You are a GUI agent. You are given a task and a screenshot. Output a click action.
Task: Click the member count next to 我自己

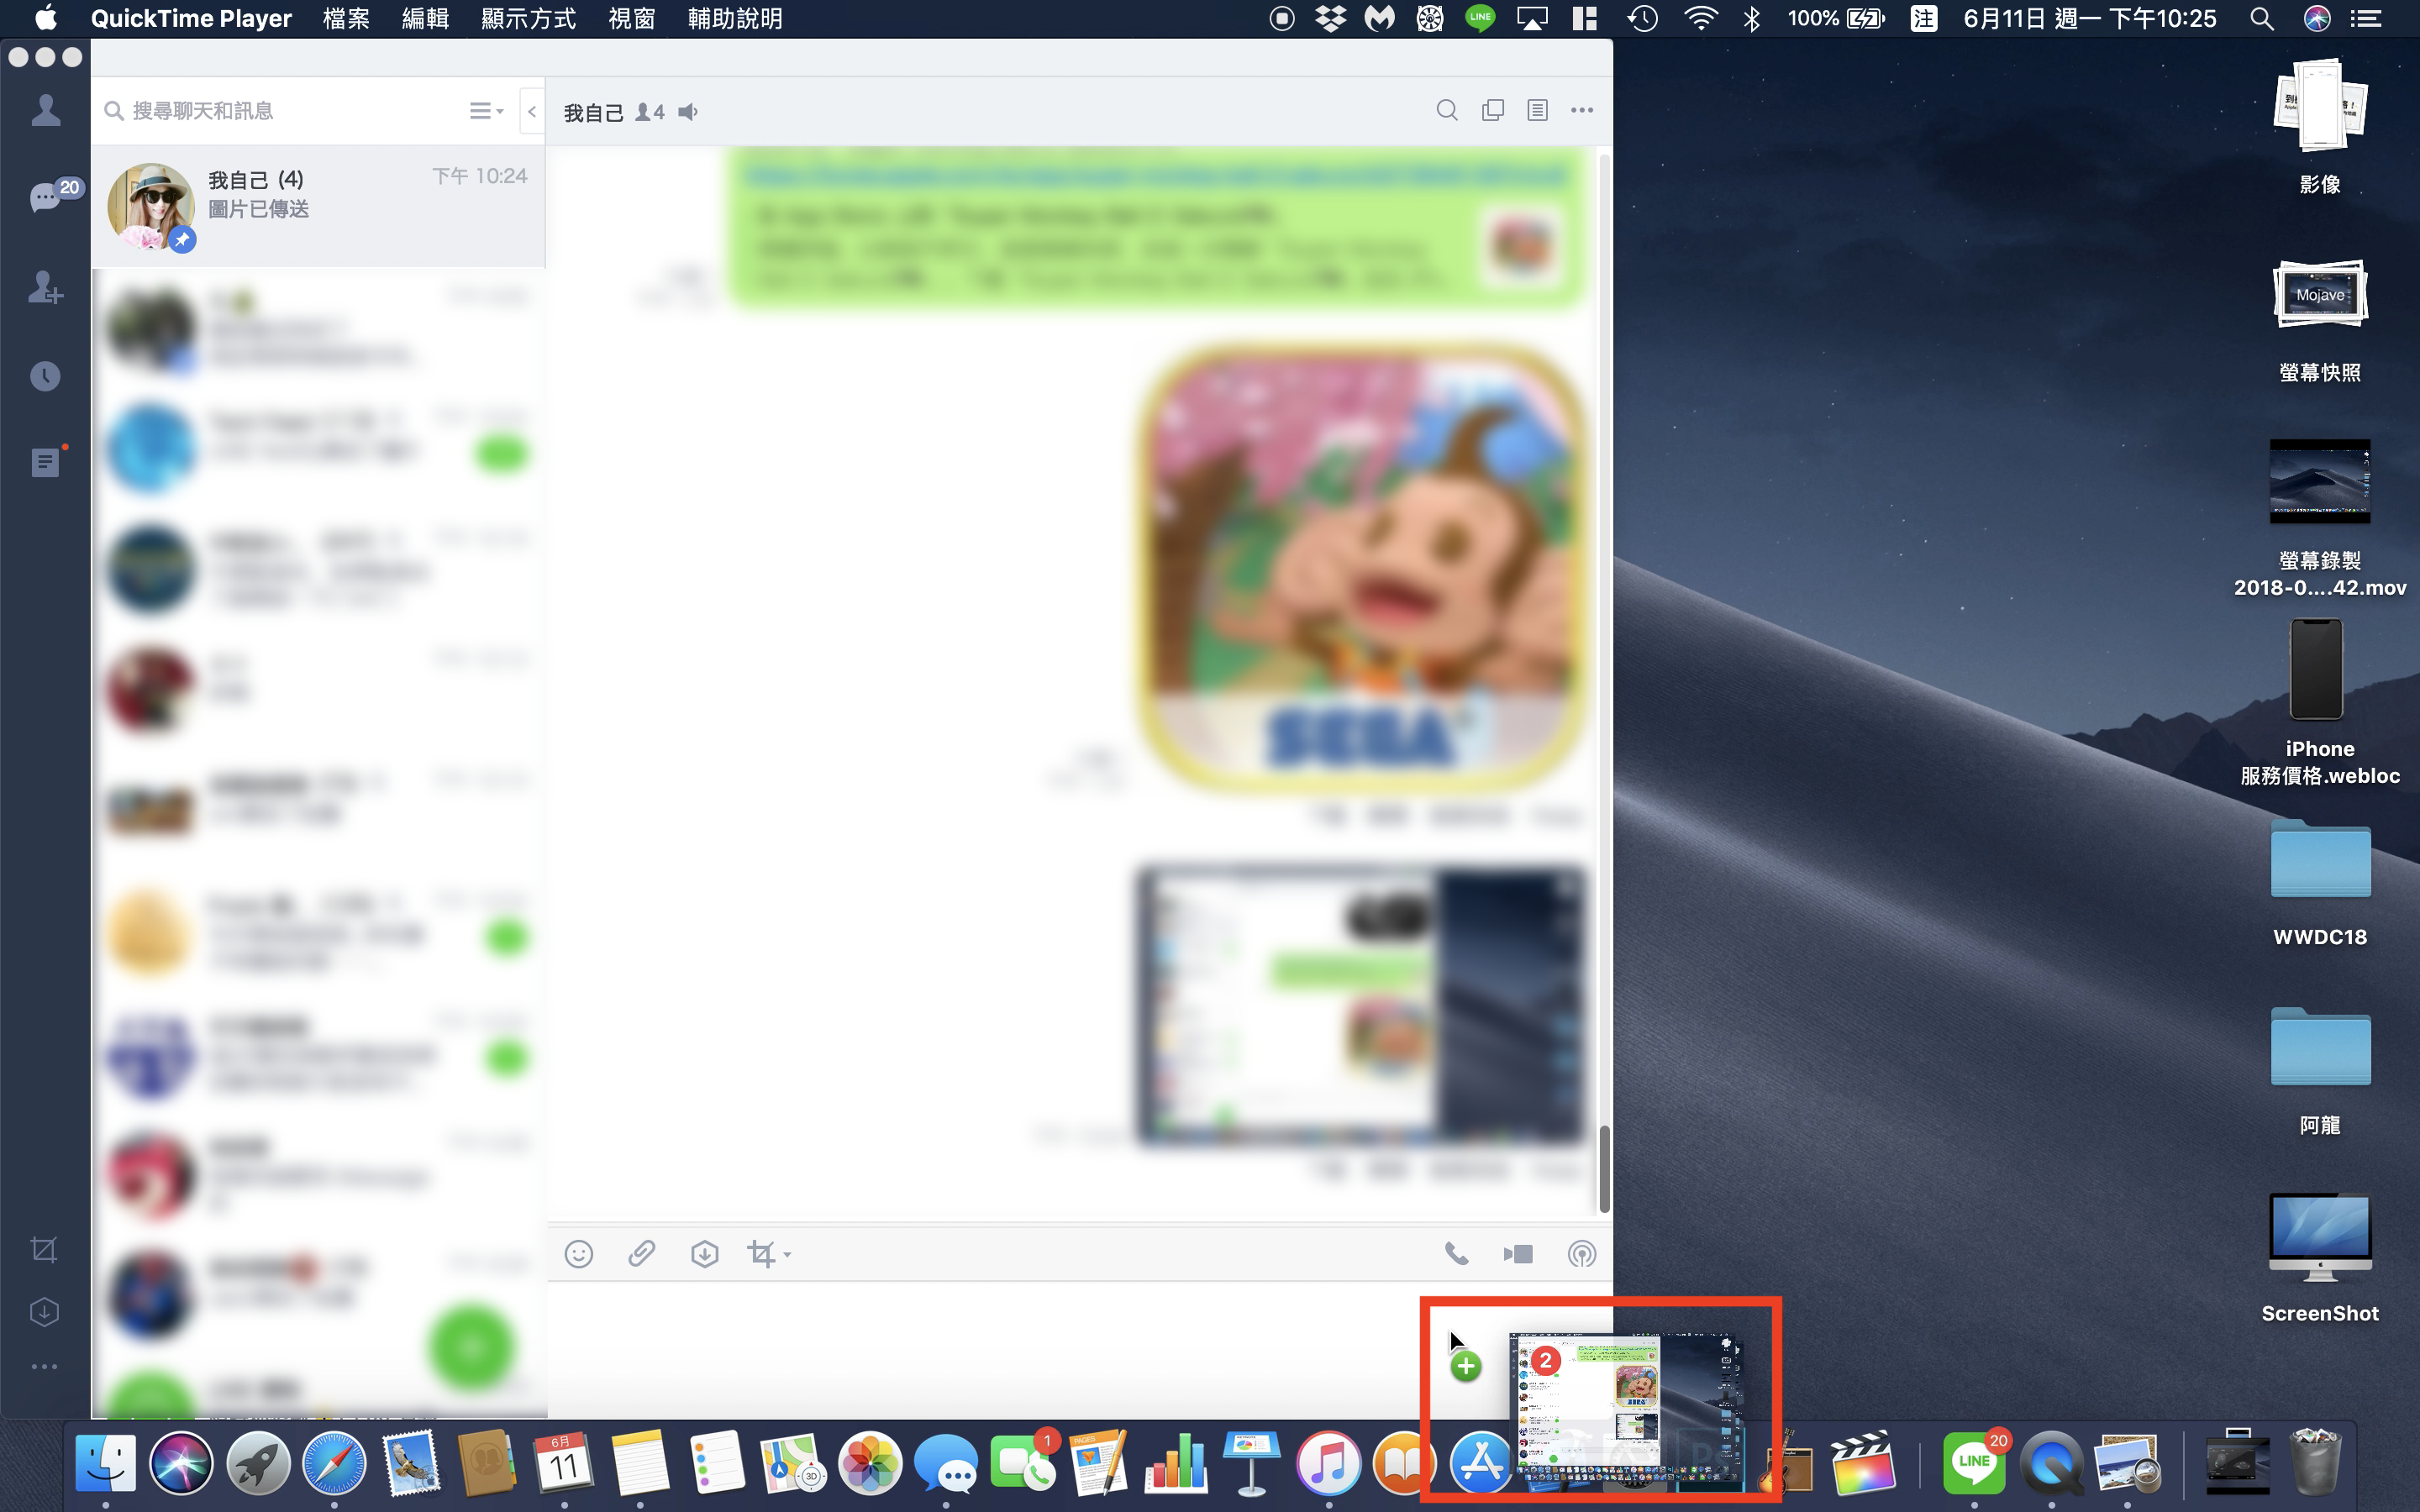pos(650,112)
